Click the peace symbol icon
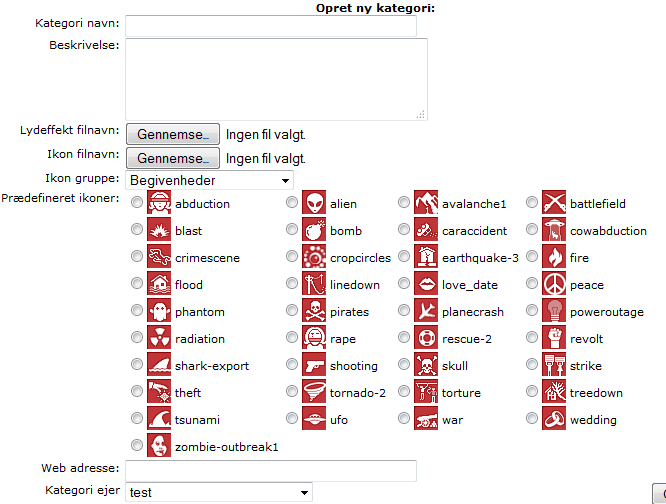Viewport: 666px width, 504px height. [x=554, y=283]
